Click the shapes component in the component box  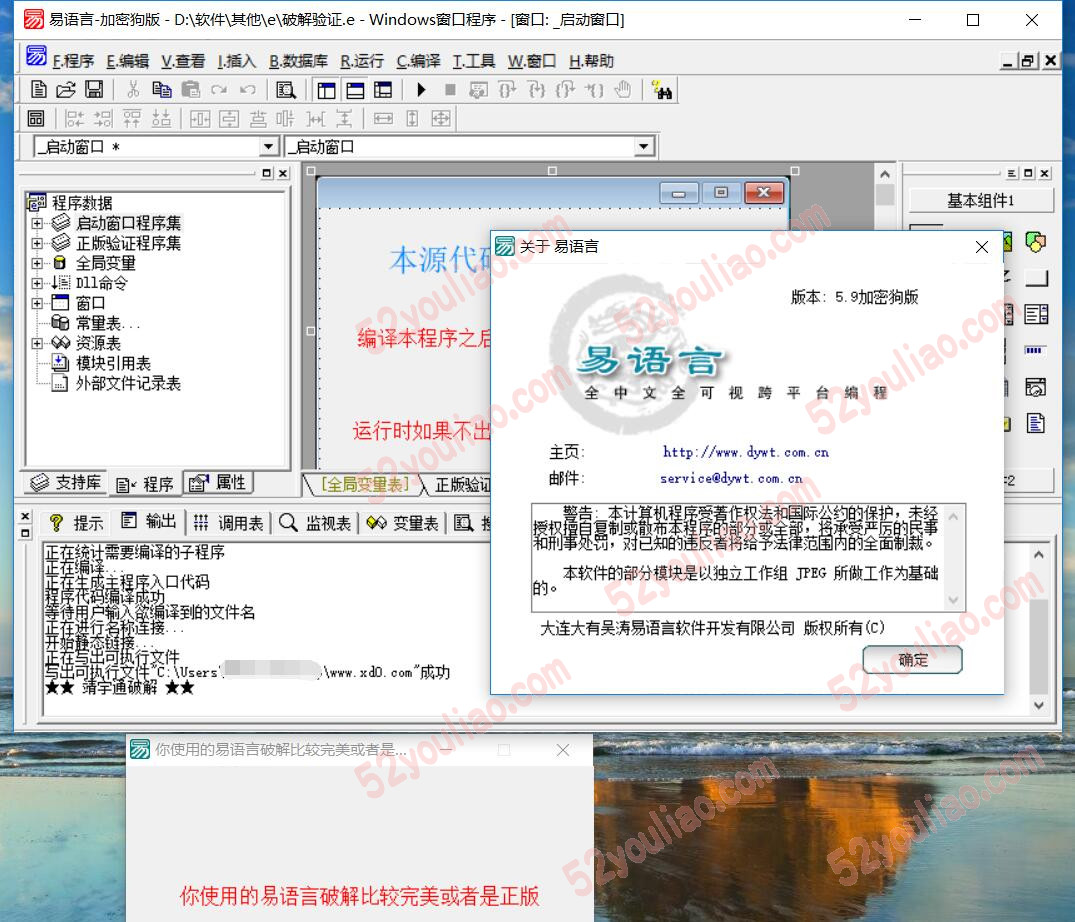pyautogui.click(x=1035, y=241)
